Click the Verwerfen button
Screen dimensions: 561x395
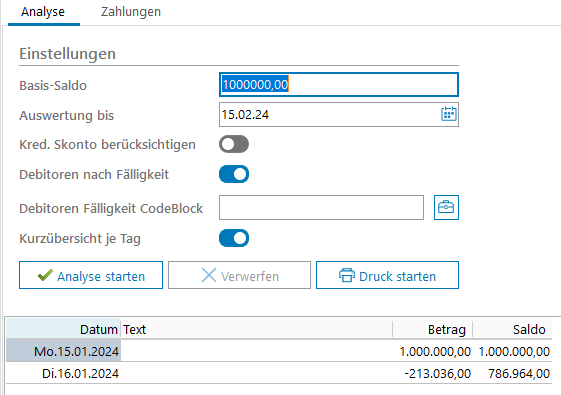(239, 275)
